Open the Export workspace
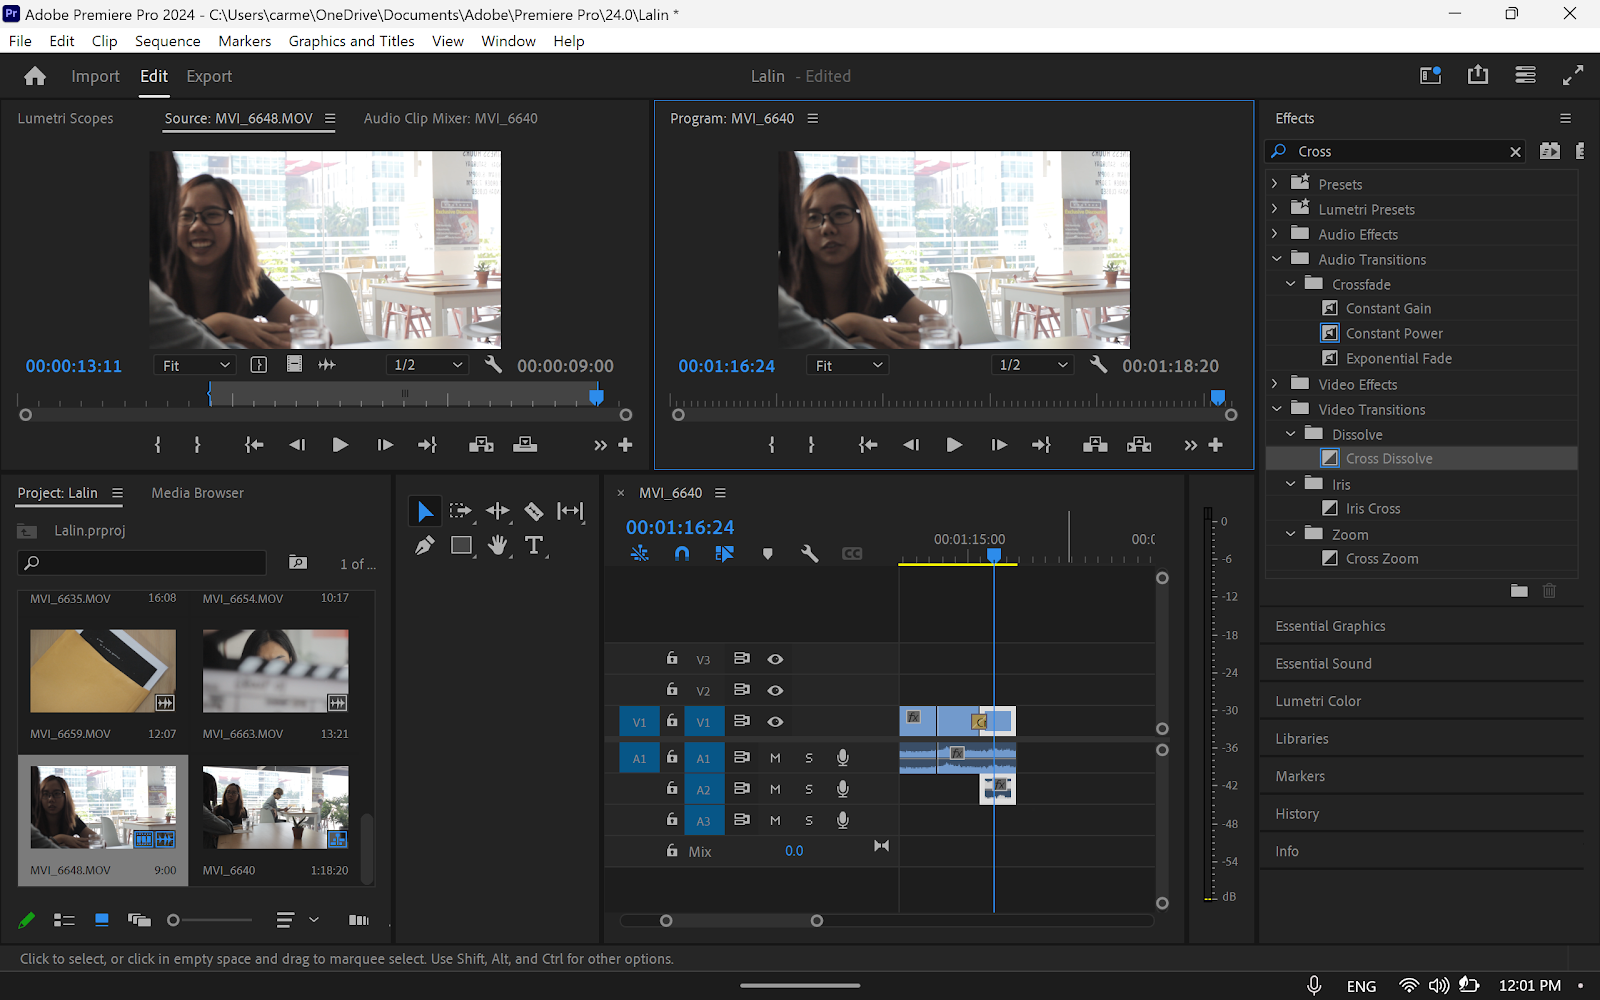Screen dimensions: 1600x1000 209,76
